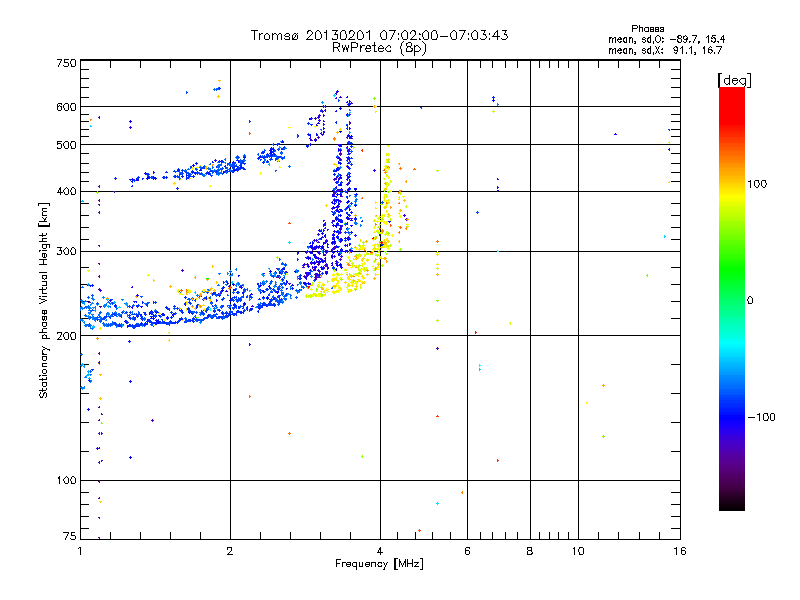Click the y-axis '750' label
800x600 pixels.
(x=66, y=63)
